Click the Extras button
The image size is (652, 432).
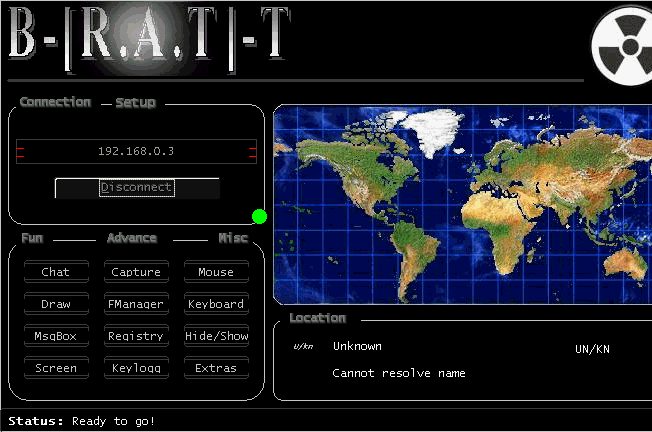(216, 368)
